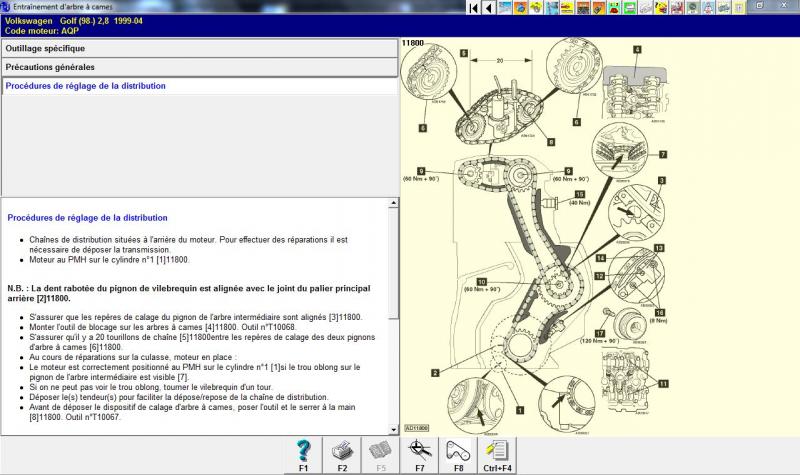Image resolution: width=800 pixels, height=475 pixels.
Task: Click the AD11800 diagram reference label
Action: pos(417,428)
